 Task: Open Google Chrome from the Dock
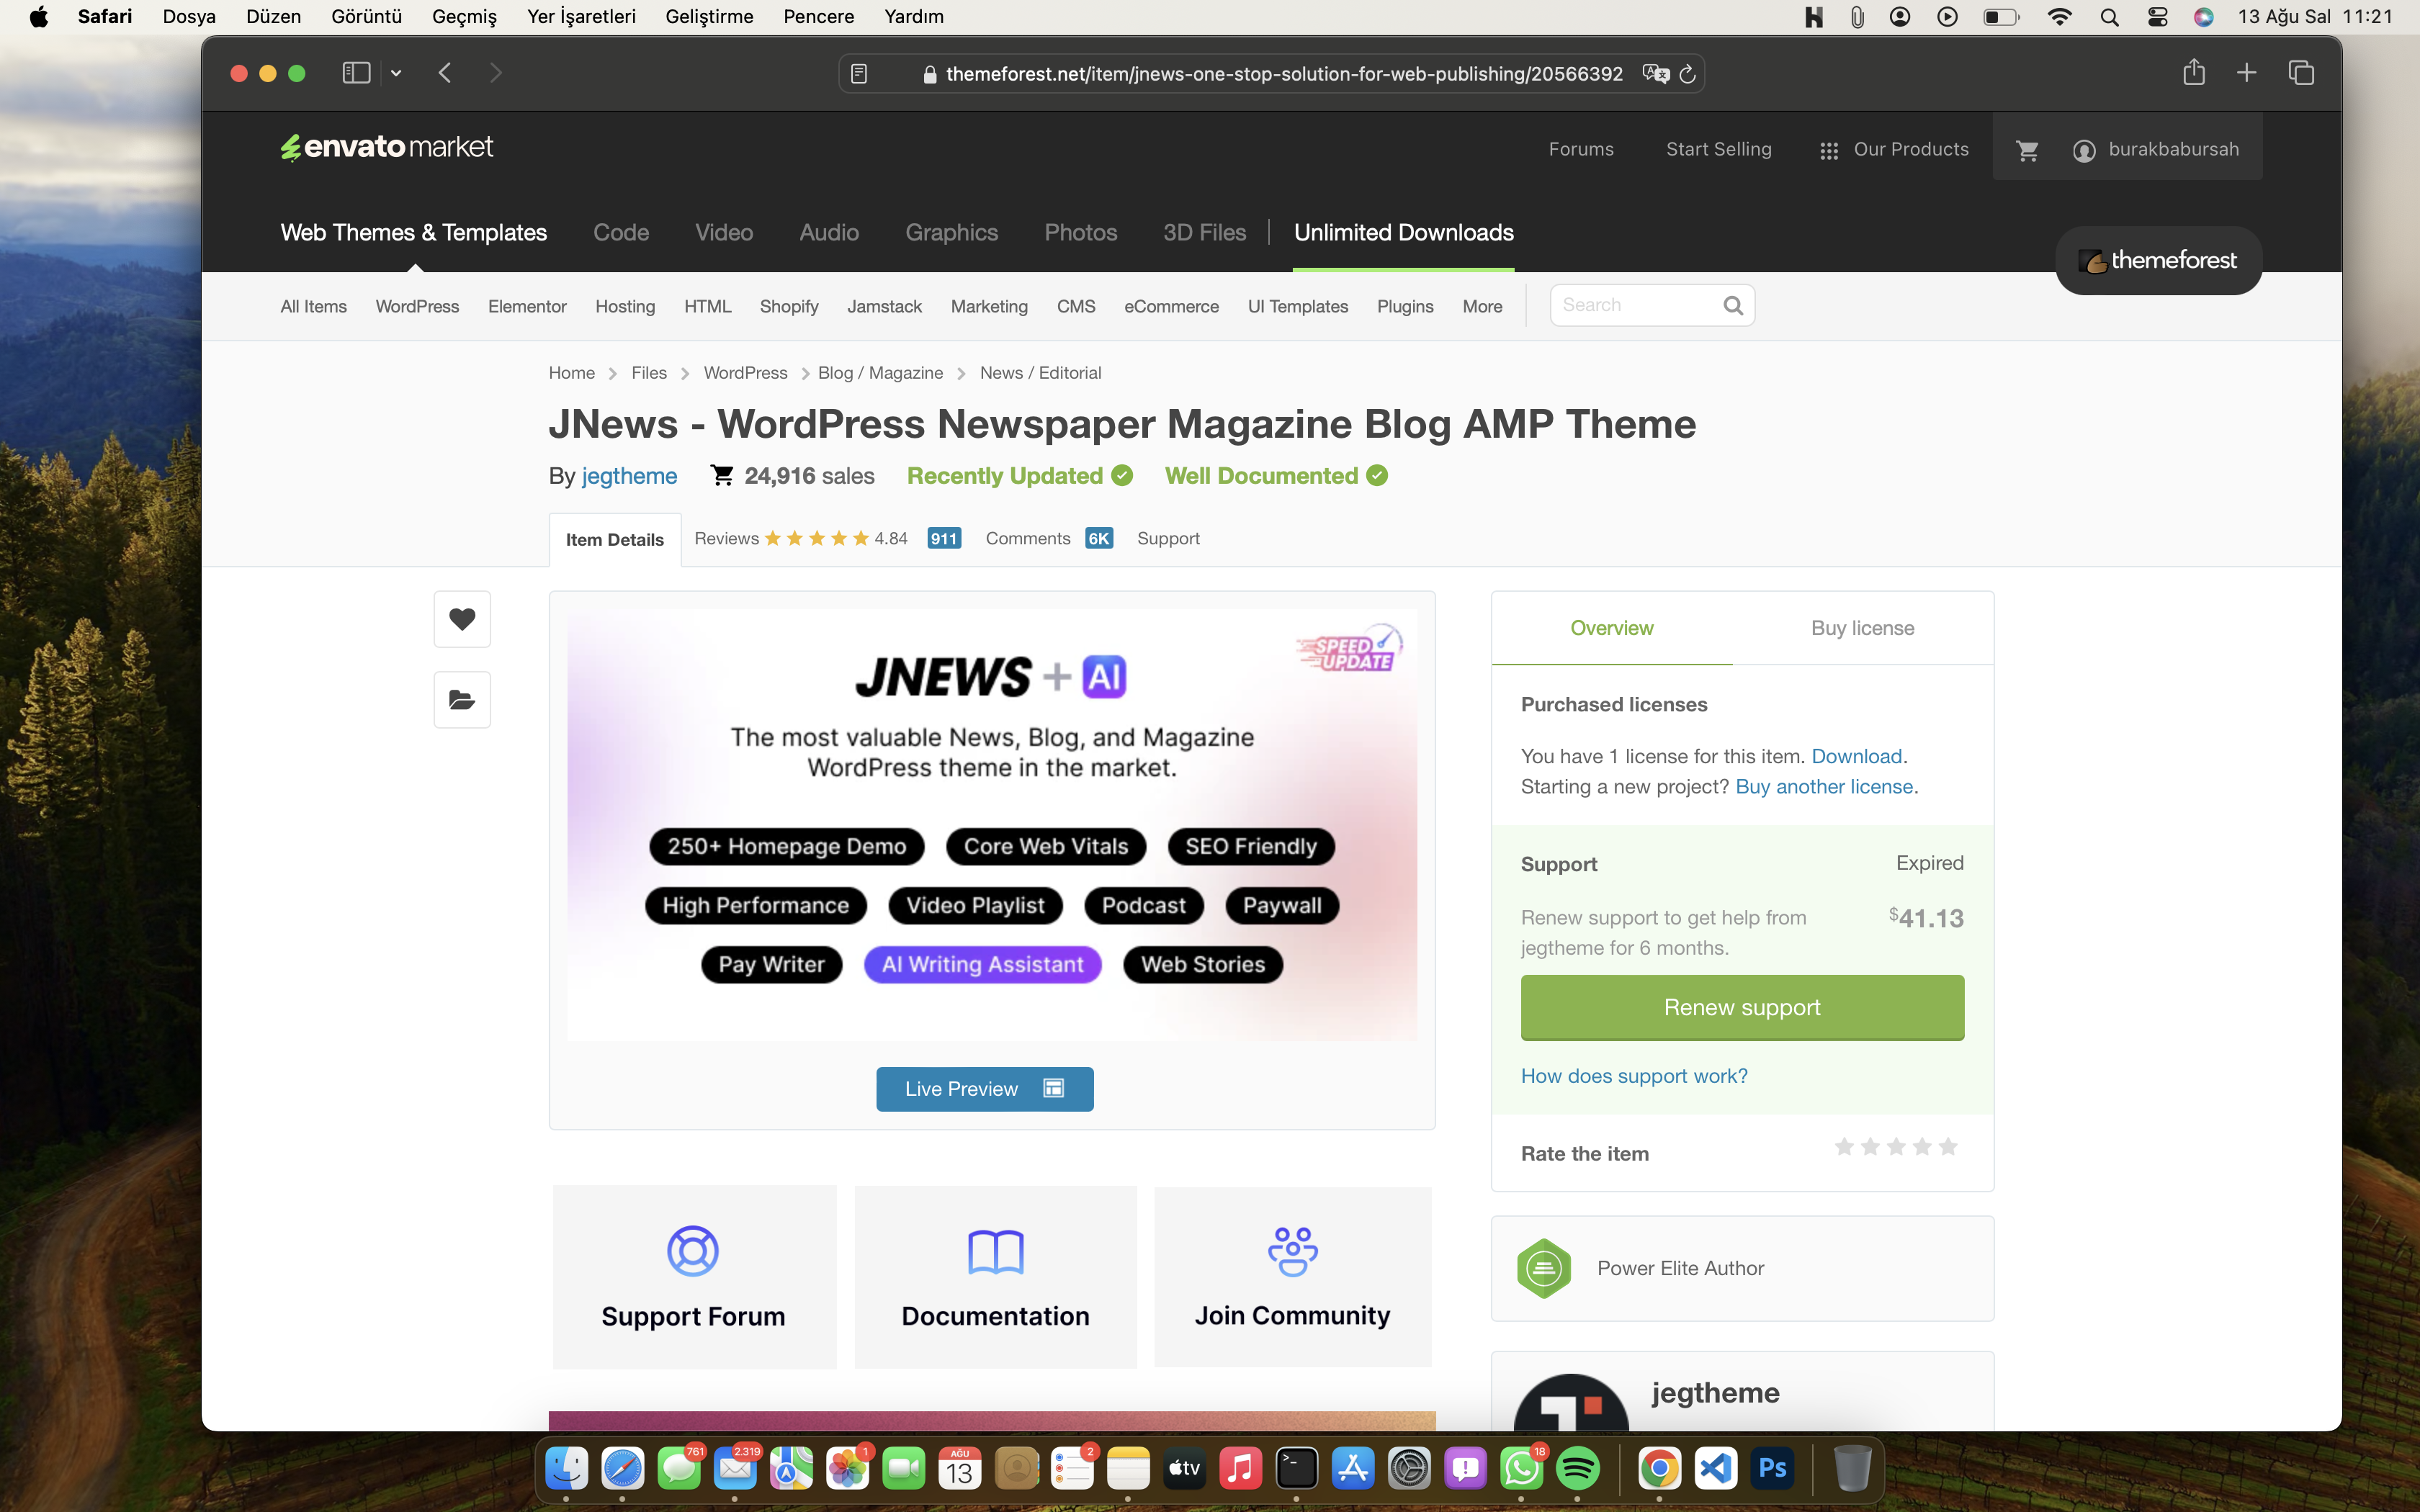[1659, 1468]
